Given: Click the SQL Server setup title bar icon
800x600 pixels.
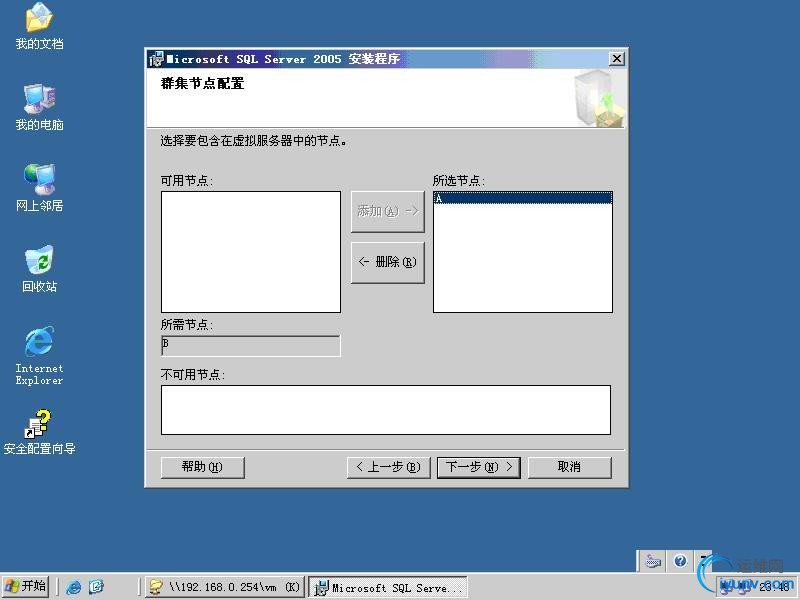Looking at the screenshot, I should tap(156, 59).
